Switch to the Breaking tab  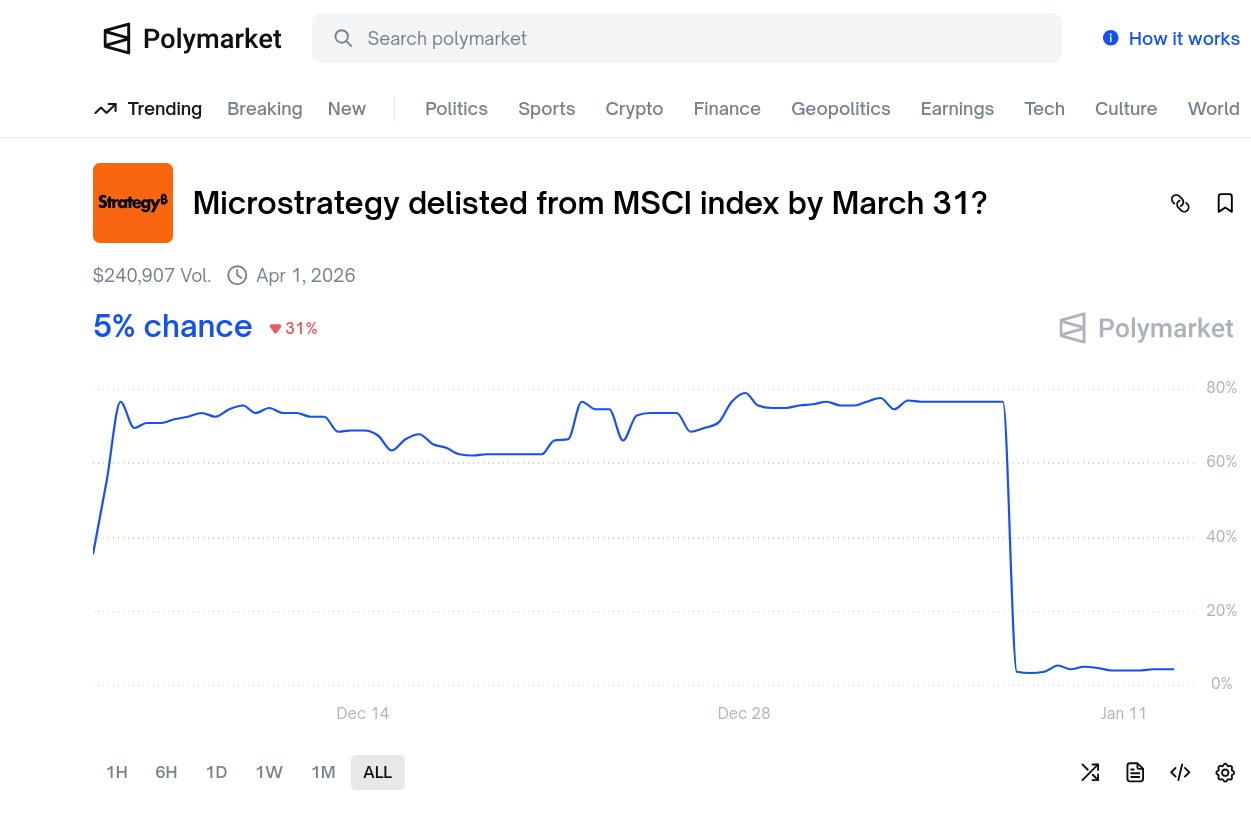click(x=265, y=109)
